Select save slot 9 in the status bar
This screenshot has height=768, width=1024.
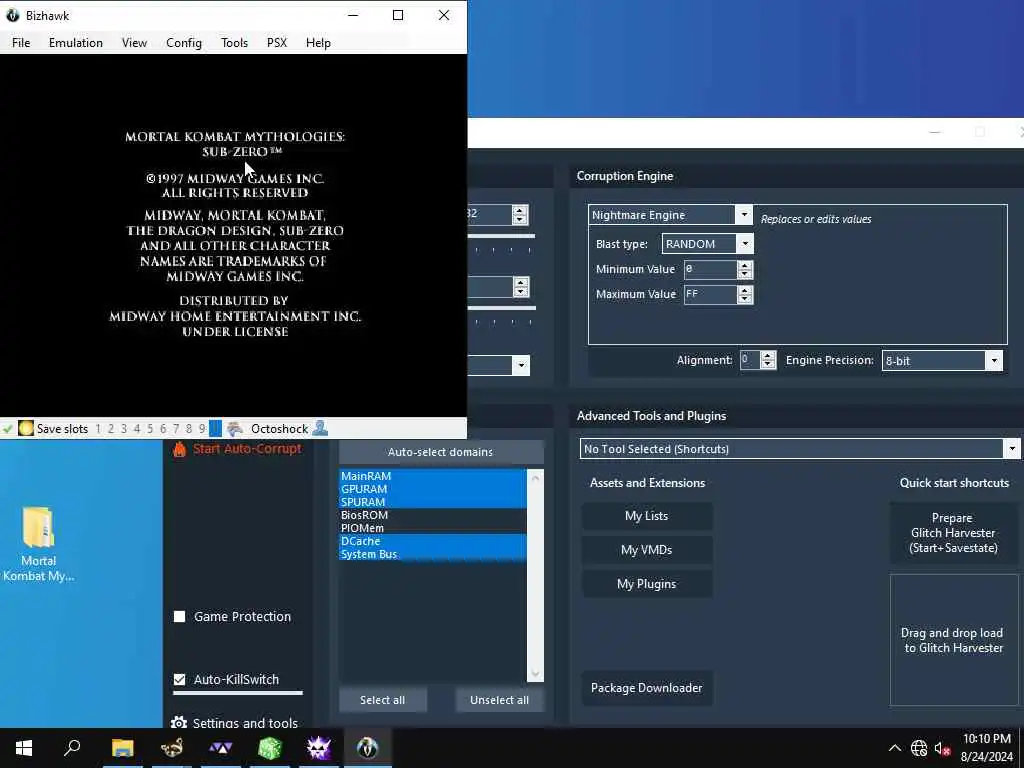202,429
